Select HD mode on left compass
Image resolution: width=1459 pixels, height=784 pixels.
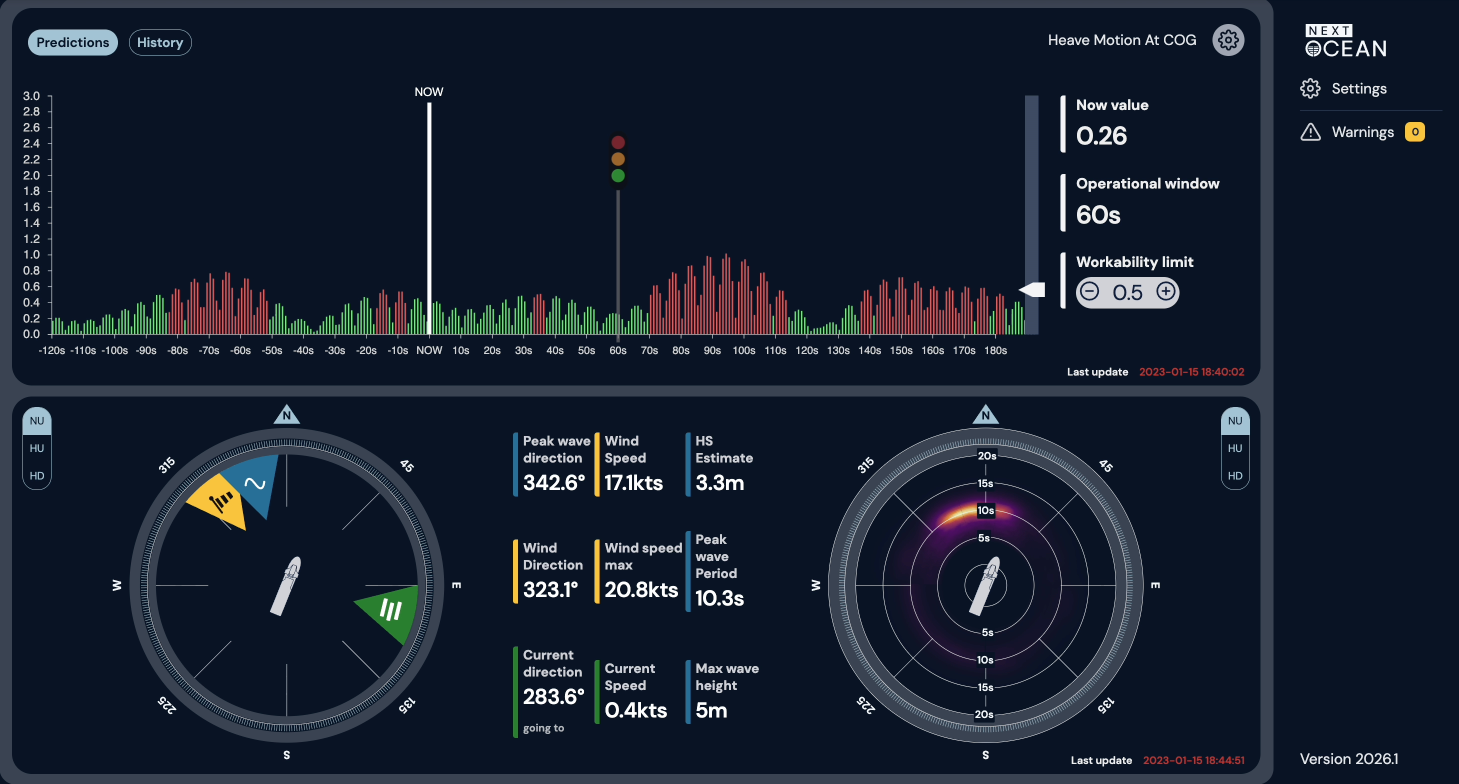click(x=37, y=476)
